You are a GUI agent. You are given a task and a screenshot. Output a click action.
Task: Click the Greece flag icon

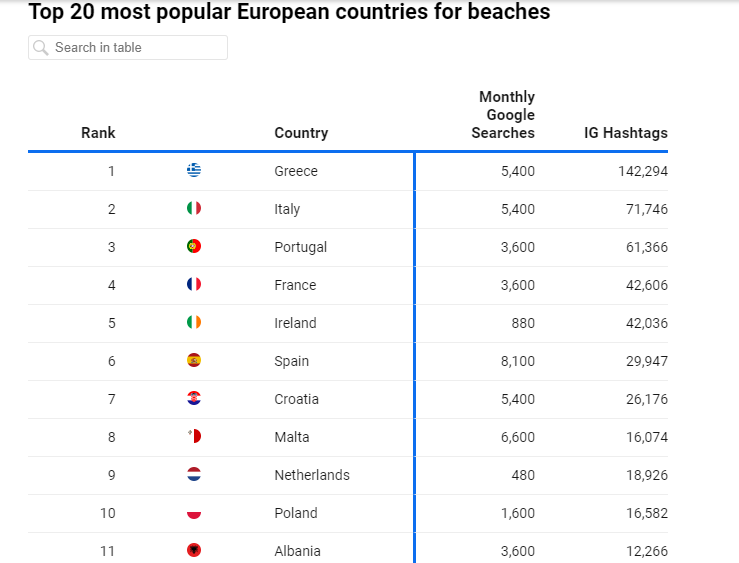click(194, 171)
